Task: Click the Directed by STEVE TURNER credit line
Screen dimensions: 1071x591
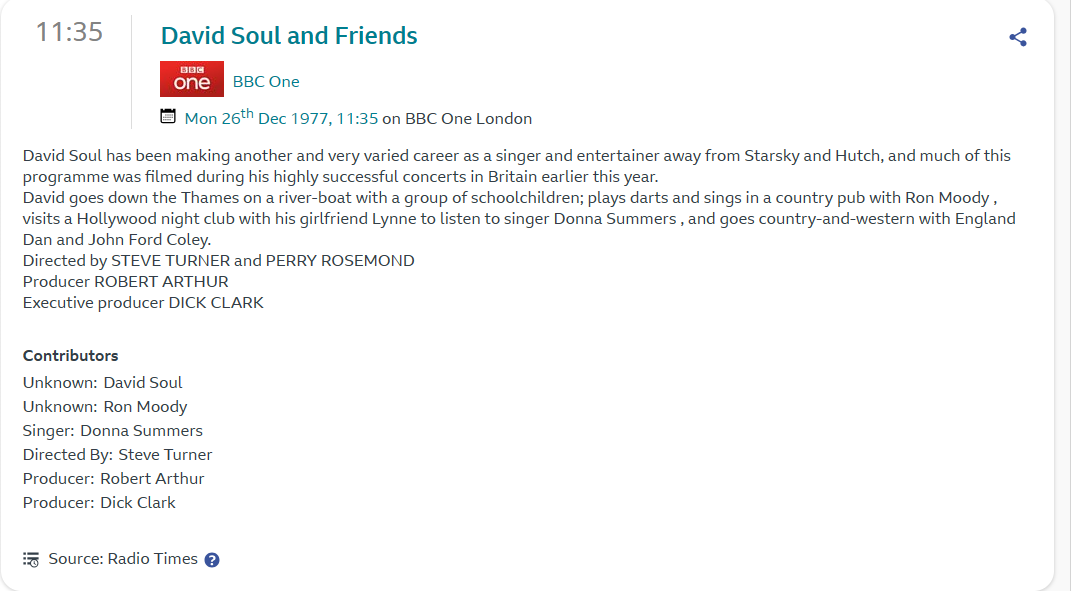Action: pyautogui.click(x=218, y=261)
